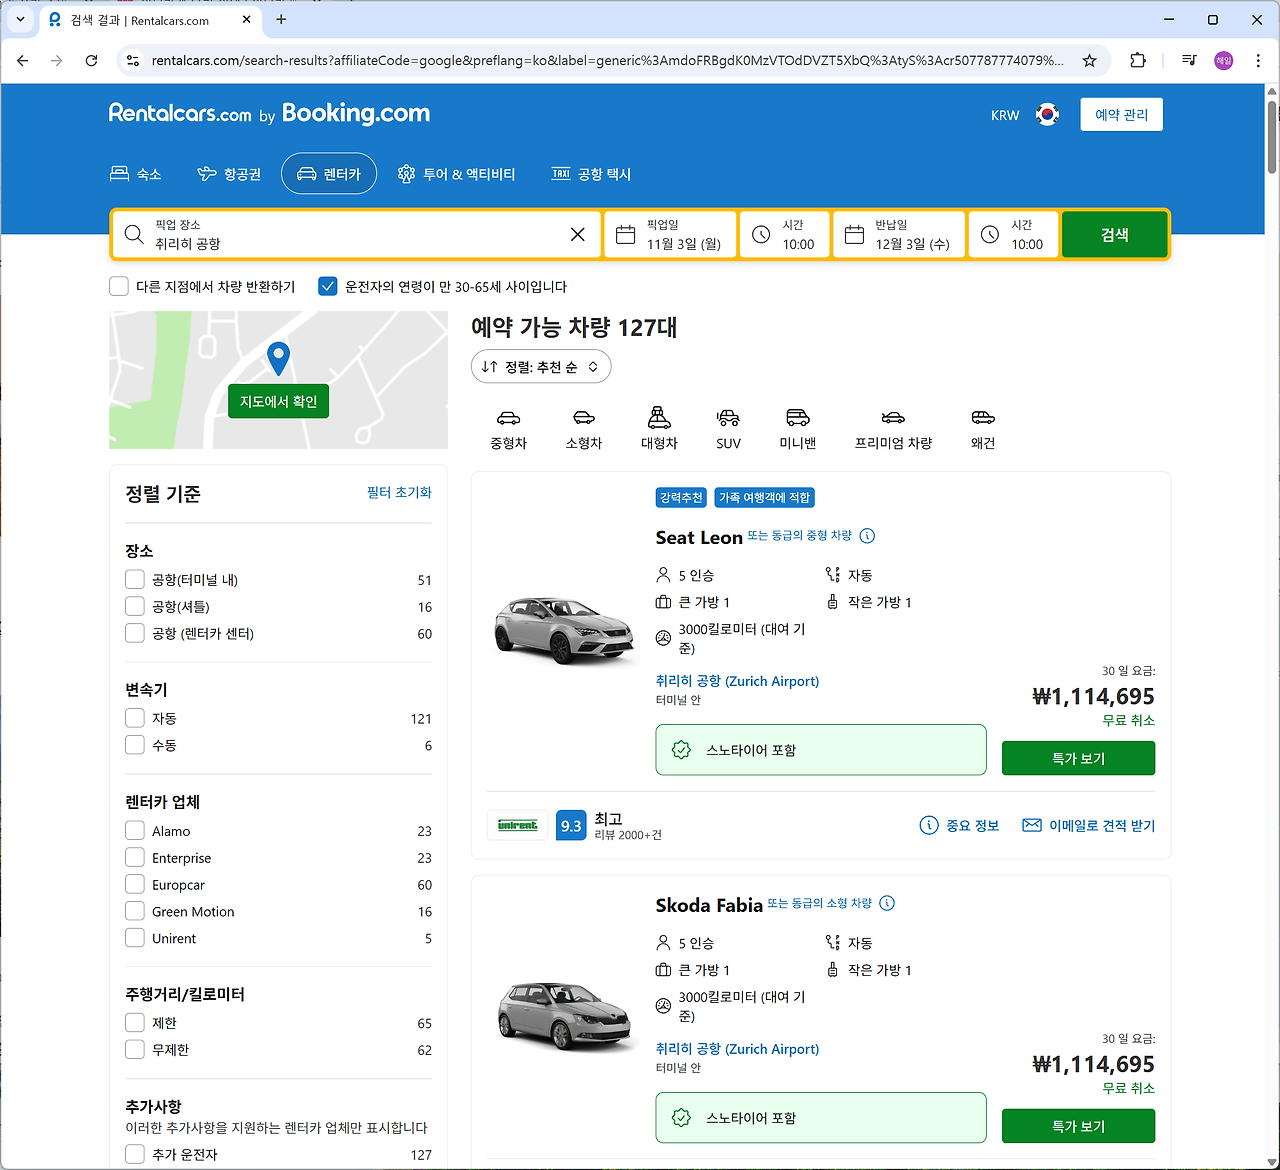Filter by 대형차 car type icon

[x=659, y=428]
